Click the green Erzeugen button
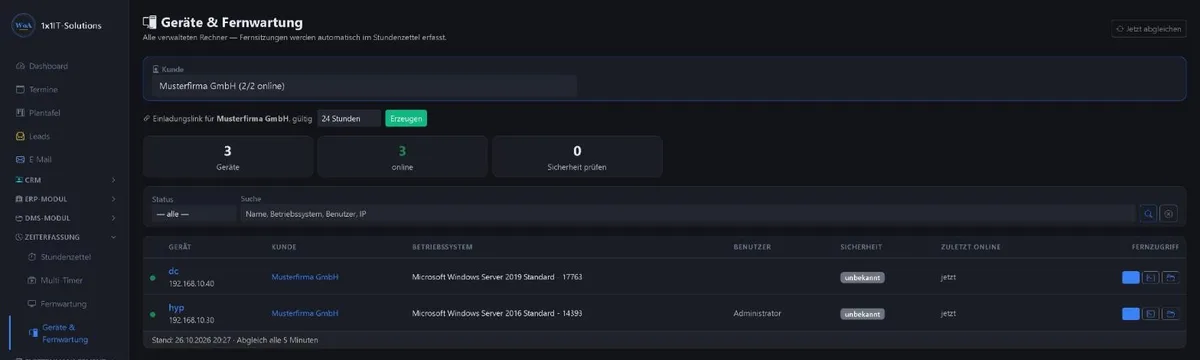The width and height of the screenshot is (1200, 360). tap(406, 118)
